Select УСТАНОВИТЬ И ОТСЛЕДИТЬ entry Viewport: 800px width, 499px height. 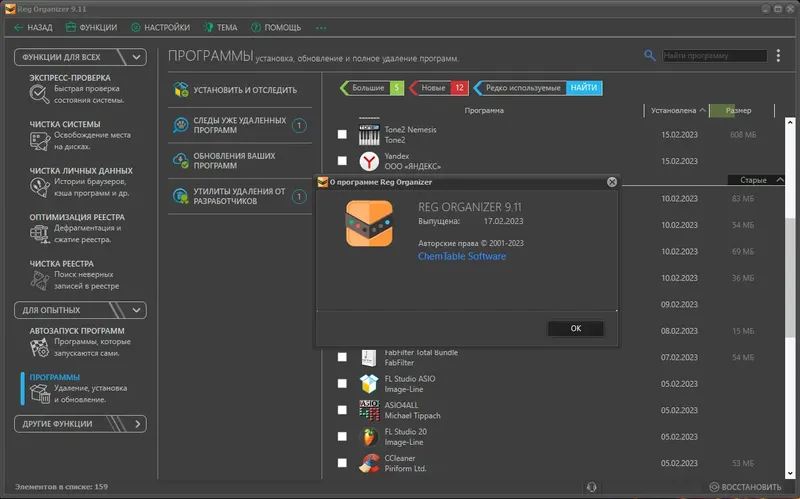tap(240, 90)
